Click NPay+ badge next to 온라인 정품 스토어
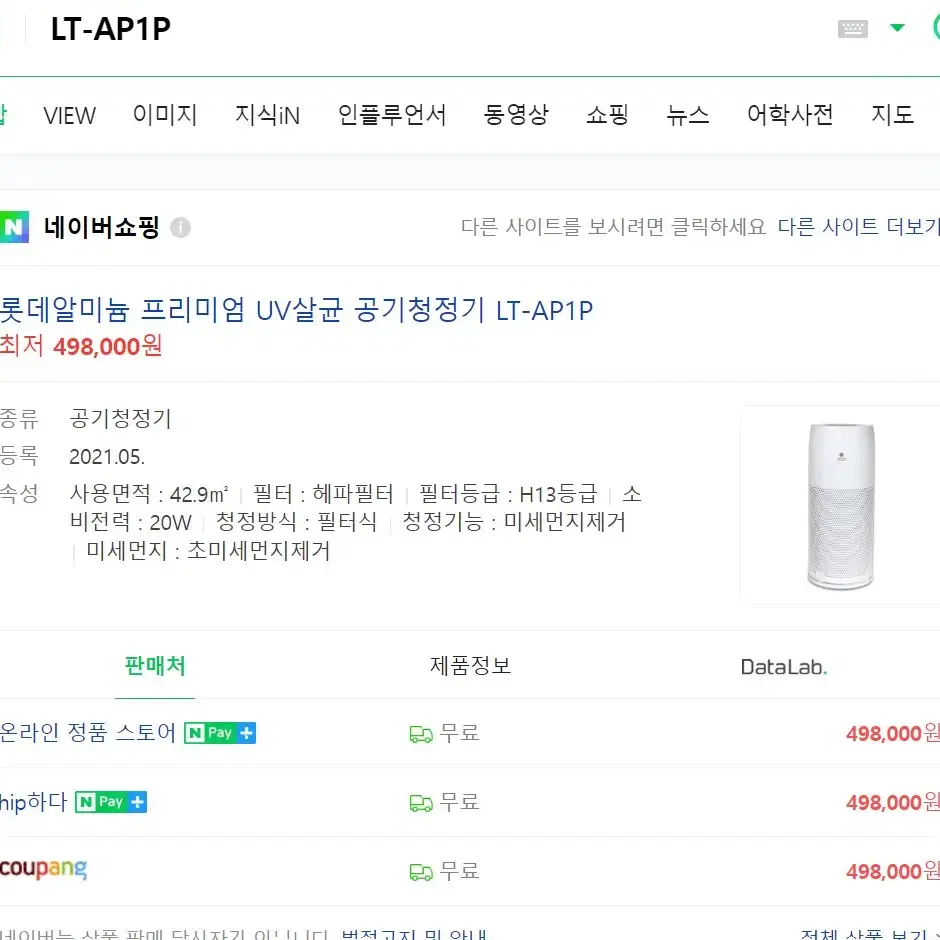Viewport: 940px width, 940px height. point(220,733)
